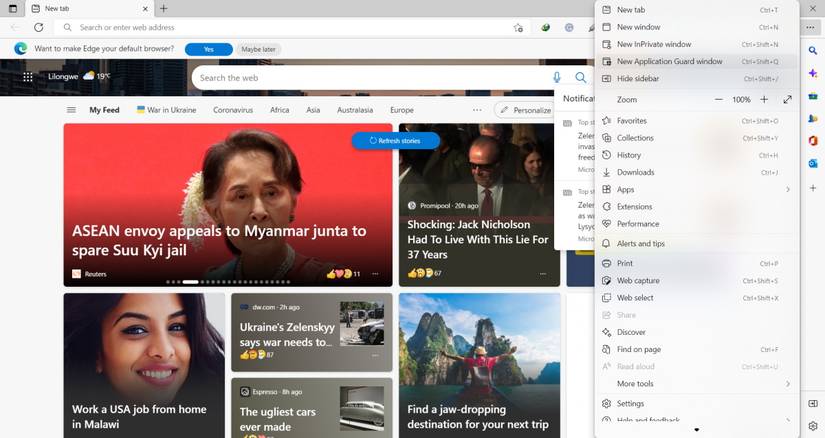Click the voice search microphone icon
Image resolution: width=825 pixels, height=438 pixels.
coord(557,77)
